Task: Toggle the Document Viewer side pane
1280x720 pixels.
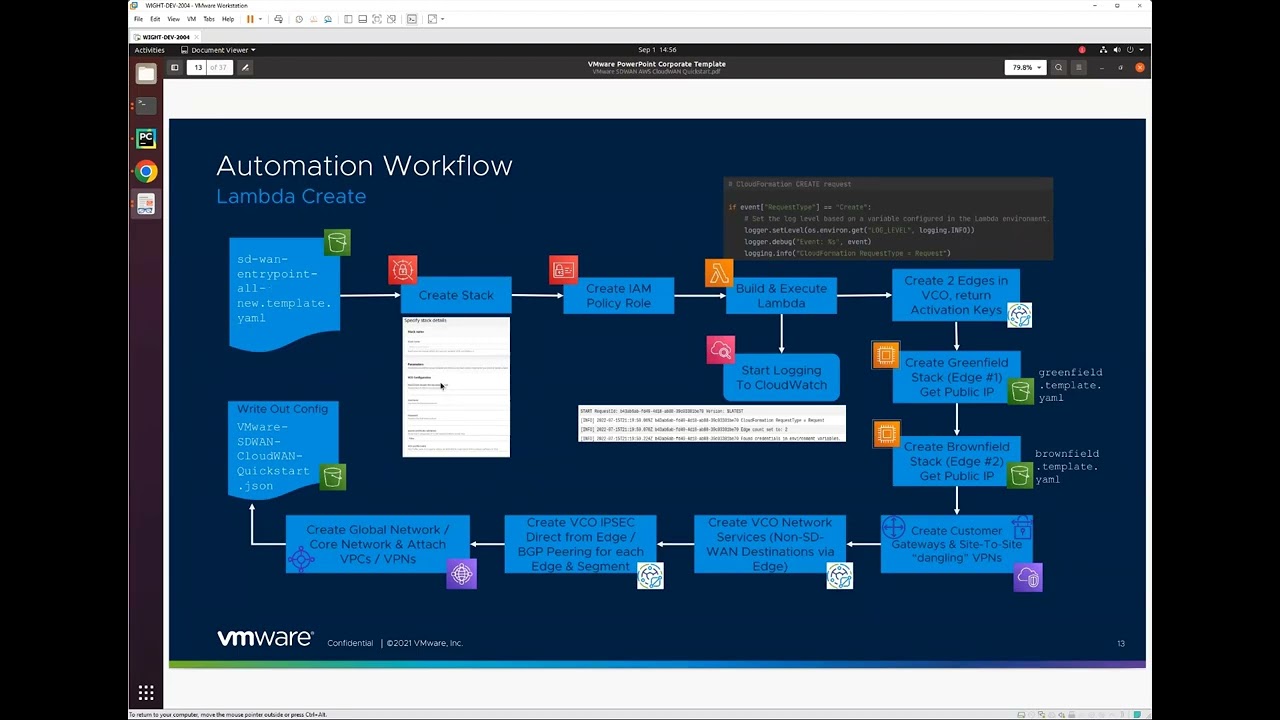Action: [x=174, y=68]
